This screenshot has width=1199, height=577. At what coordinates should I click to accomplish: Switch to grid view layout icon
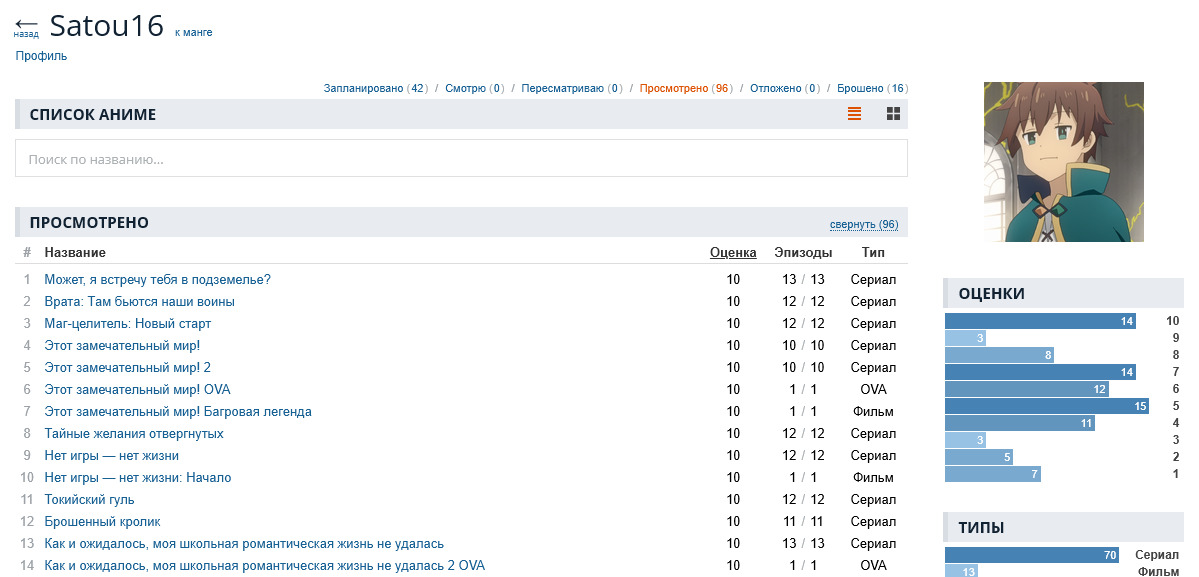pyautogui.click(x=893, y=114)
